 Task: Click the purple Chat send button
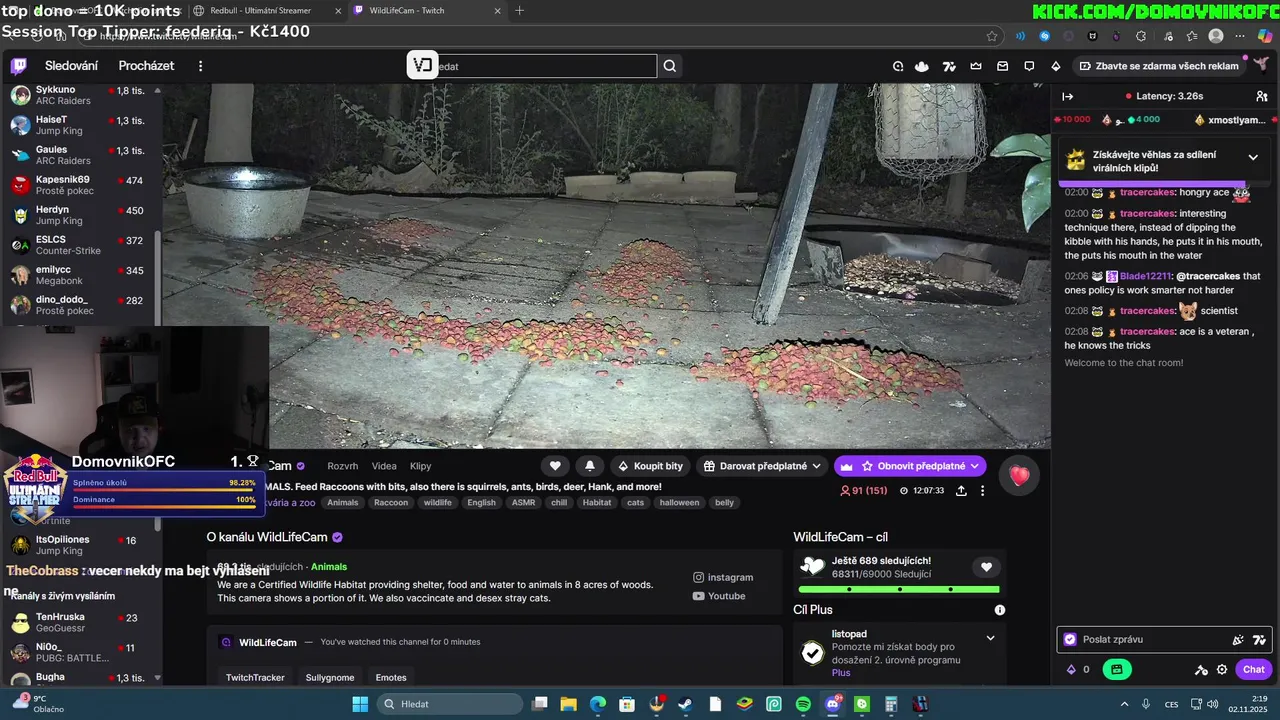[1254, 670]
